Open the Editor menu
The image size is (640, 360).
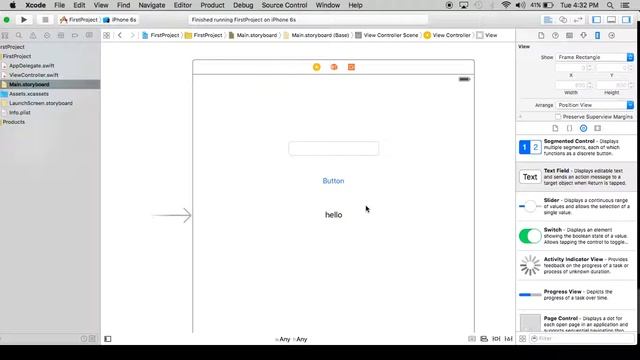pyautogui.click(x=182, y=5)
